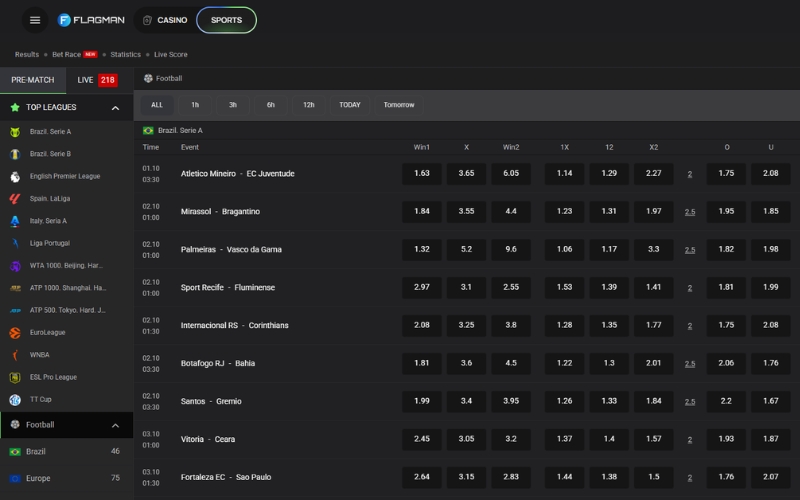Select the Pre-Match tab

tap(33, 80)
